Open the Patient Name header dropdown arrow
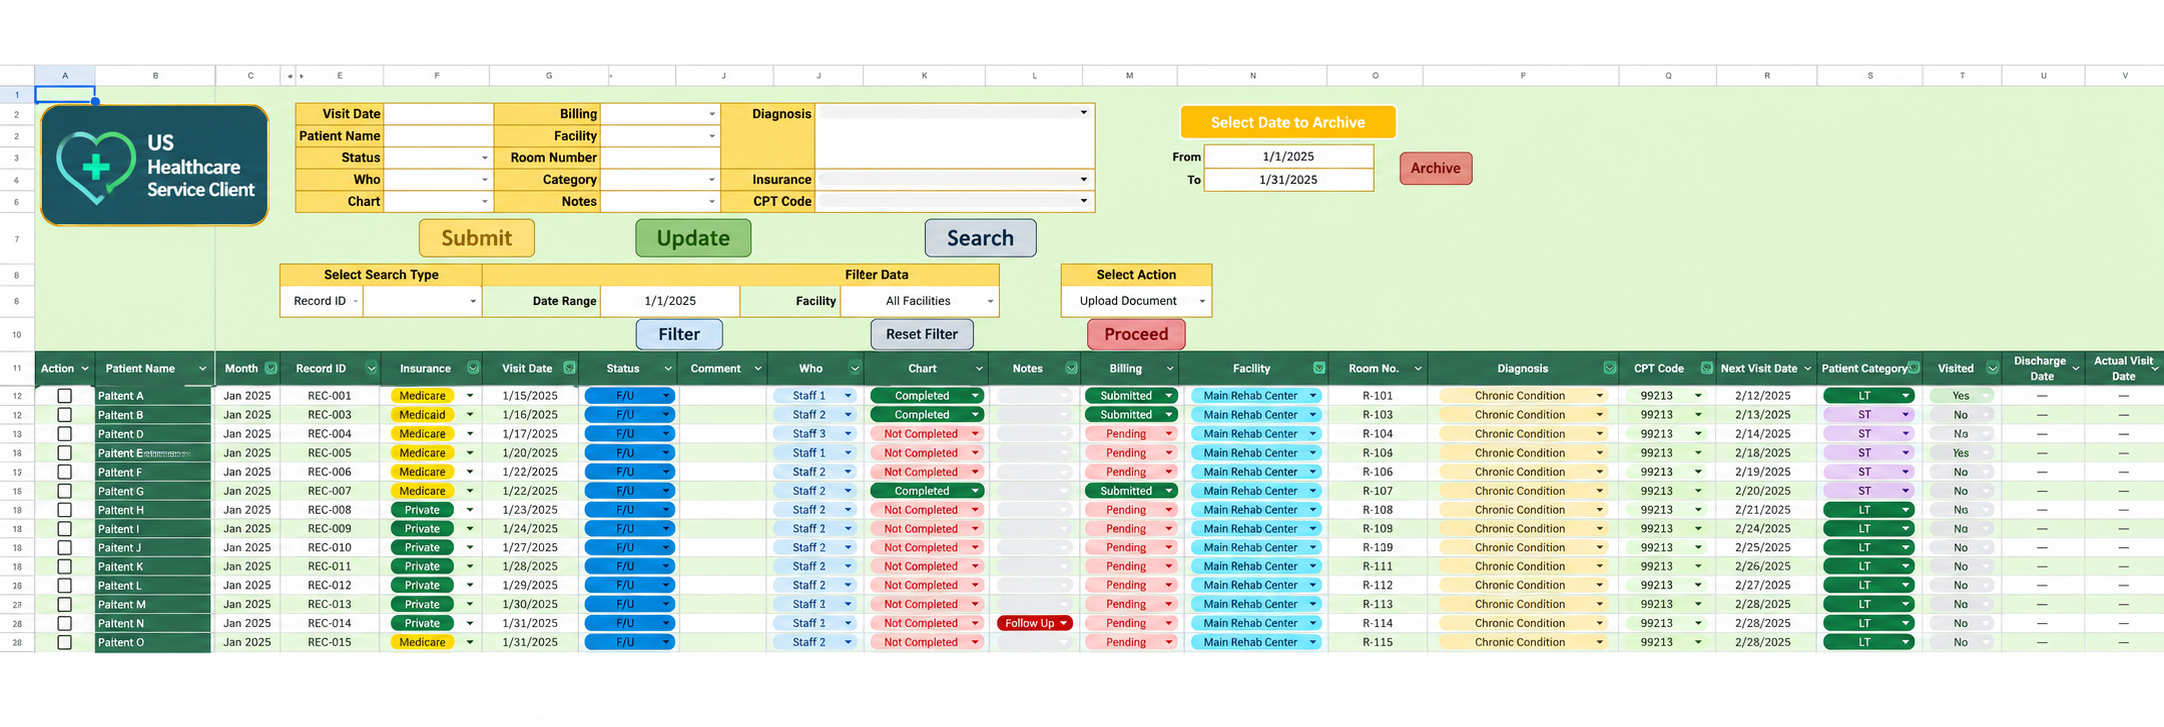The width and height of the screenshot is (2164, 727). point(203,369)
